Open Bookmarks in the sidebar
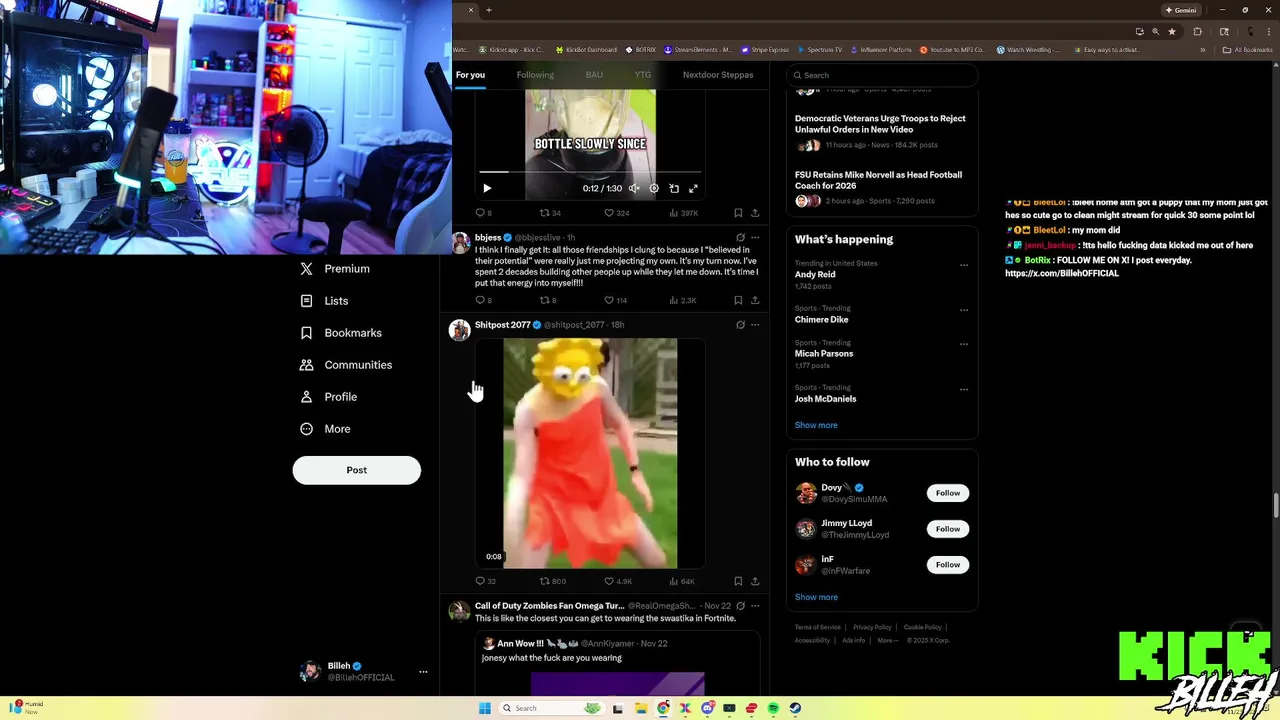Viewport: 1280px width, 720px height. (341, 333)
